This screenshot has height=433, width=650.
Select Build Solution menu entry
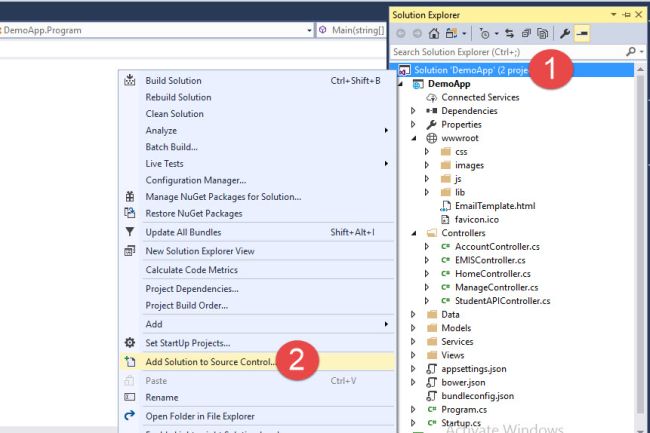click(257, 81)
